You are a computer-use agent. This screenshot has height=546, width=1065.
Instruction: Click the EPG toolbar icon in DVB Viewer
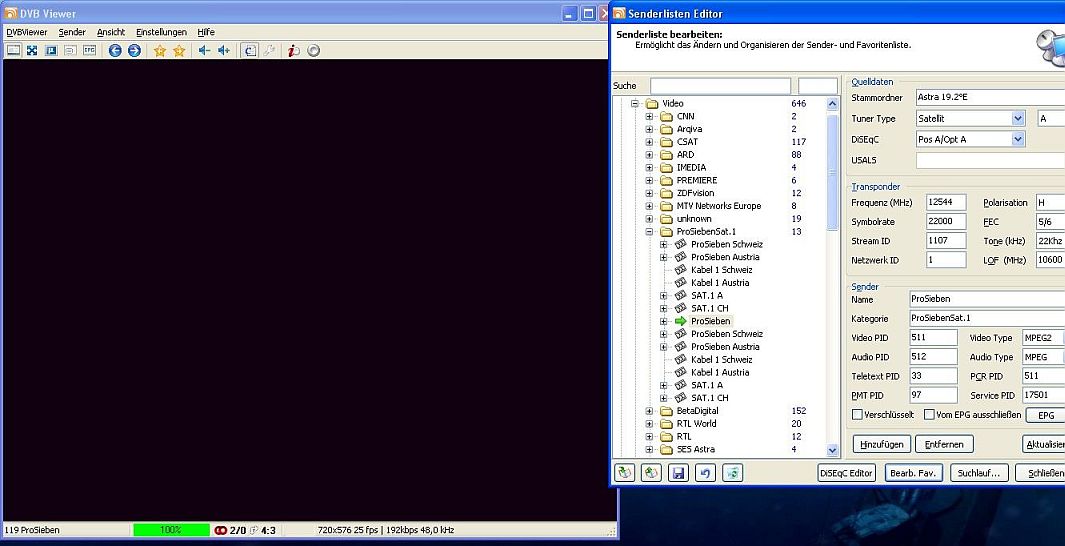90,50
